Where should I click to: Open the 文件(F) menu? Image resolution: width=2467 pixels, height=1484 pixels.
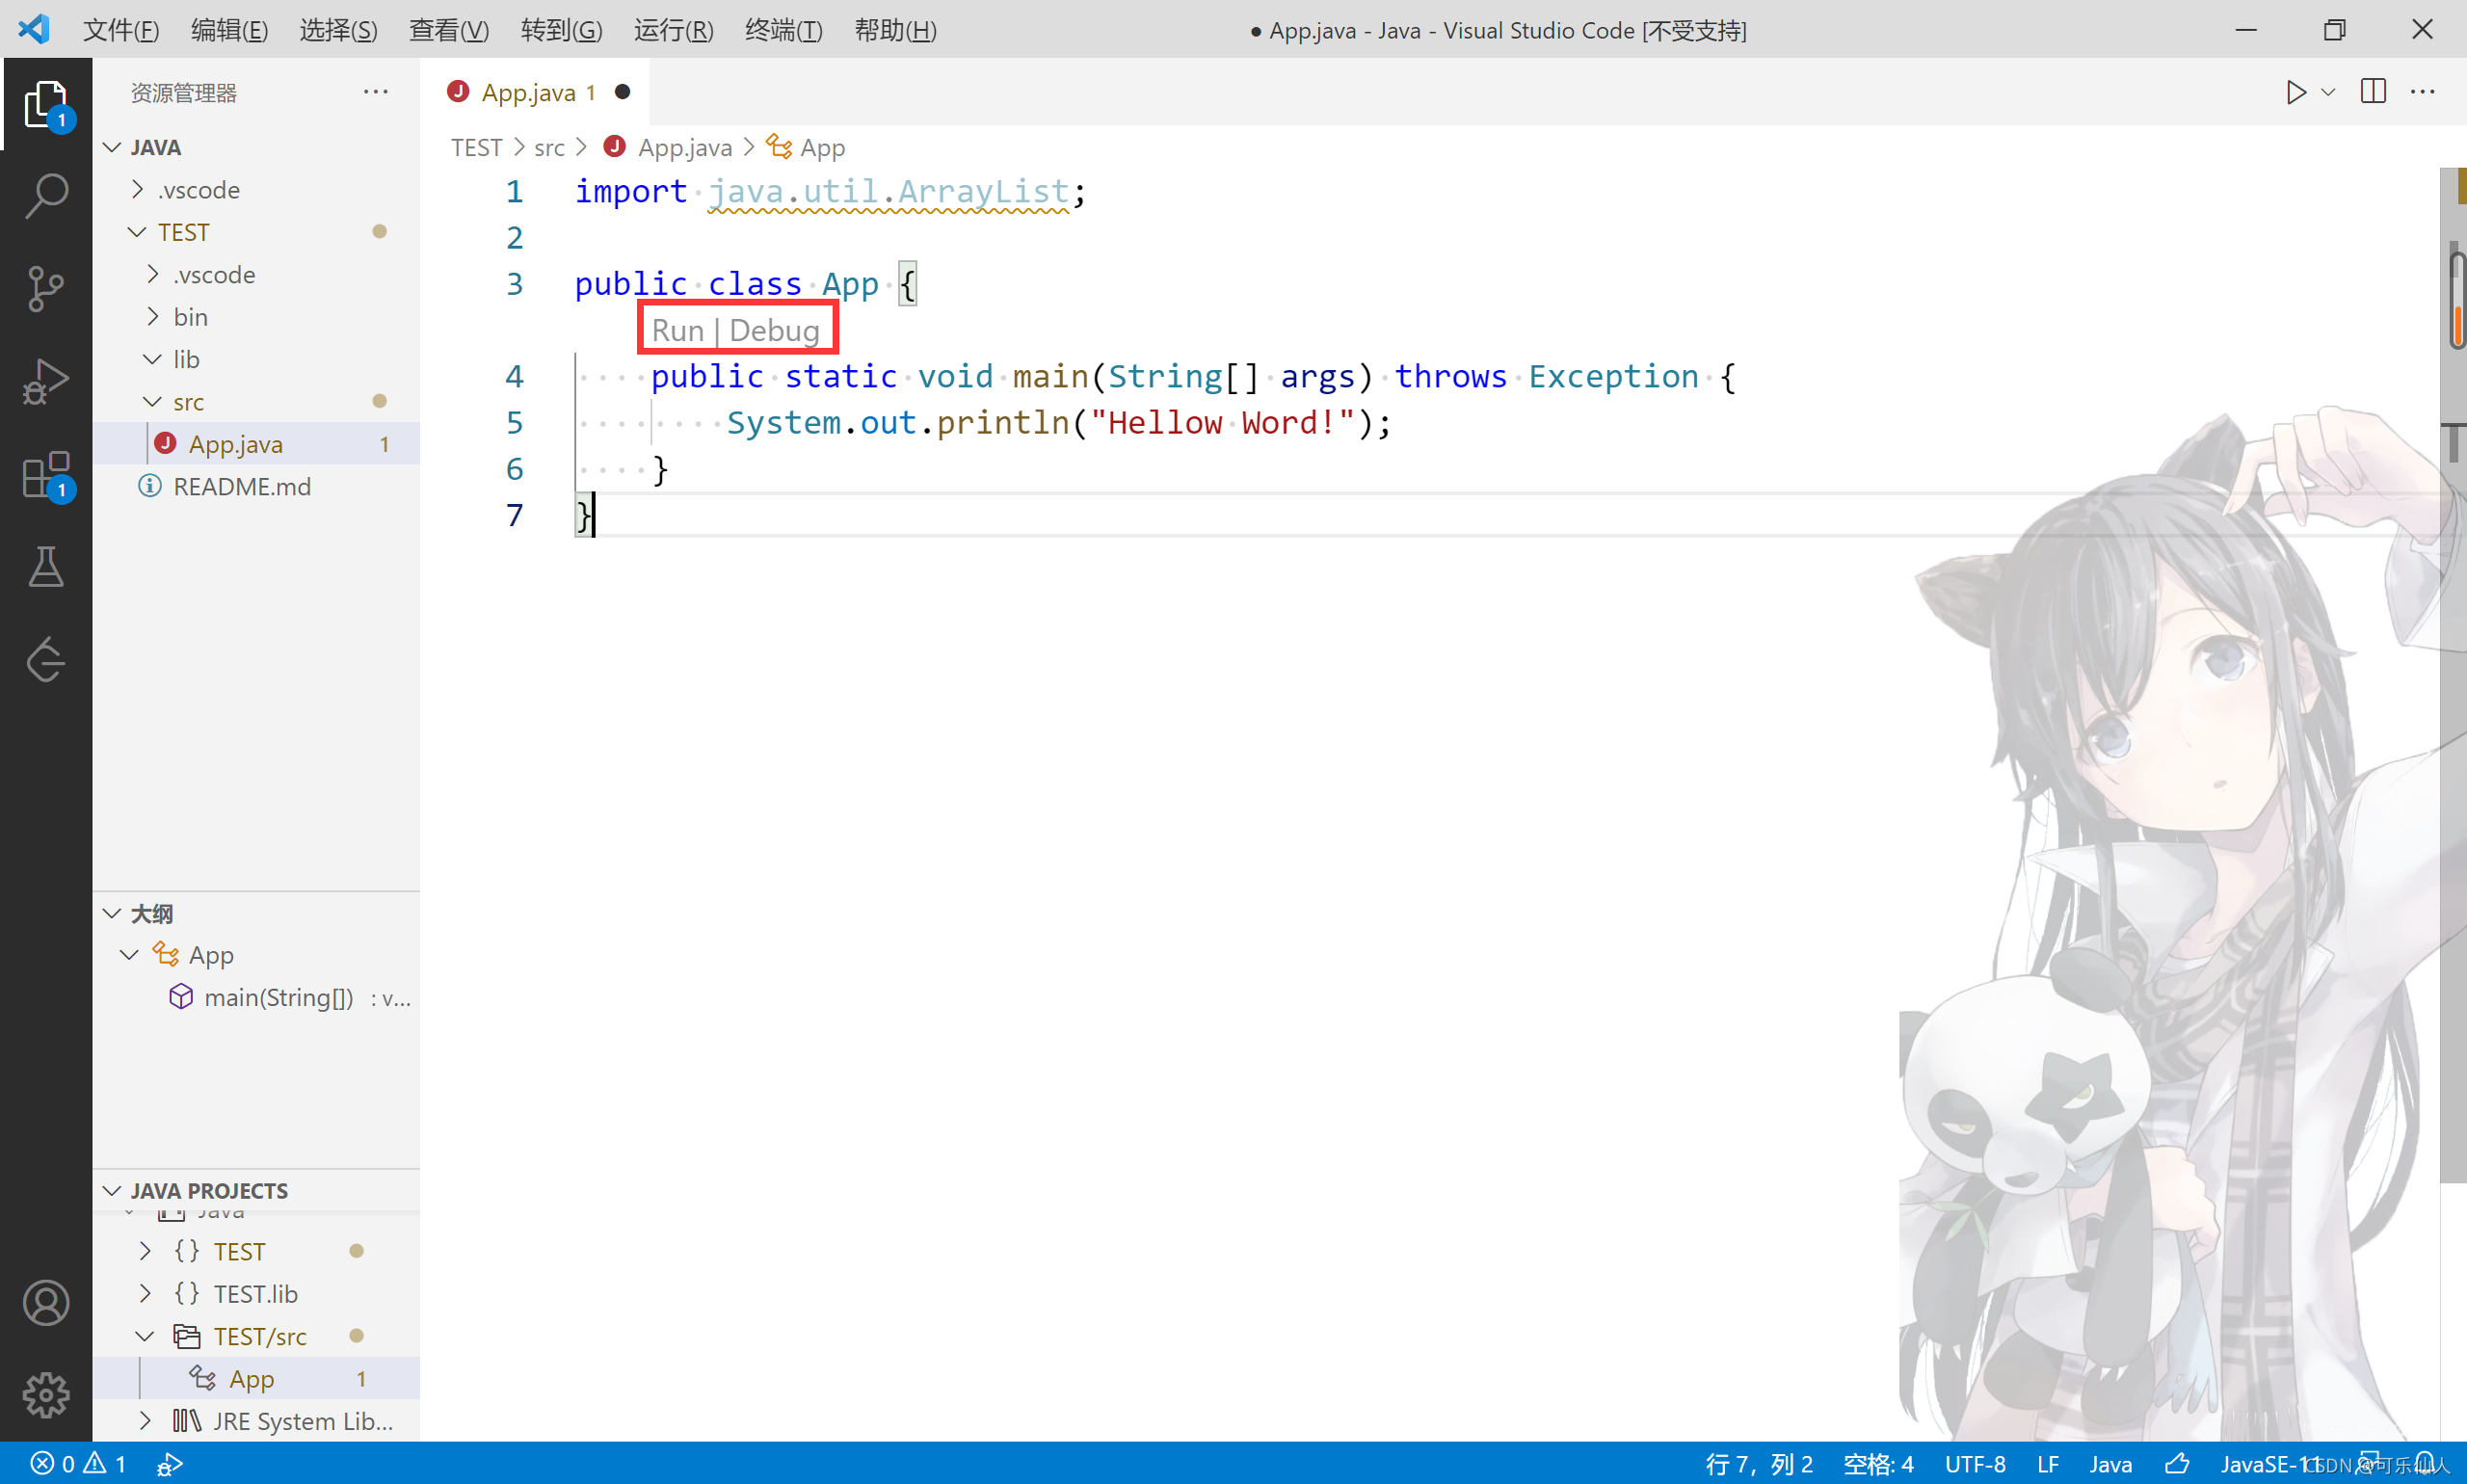tap(121, 30)
